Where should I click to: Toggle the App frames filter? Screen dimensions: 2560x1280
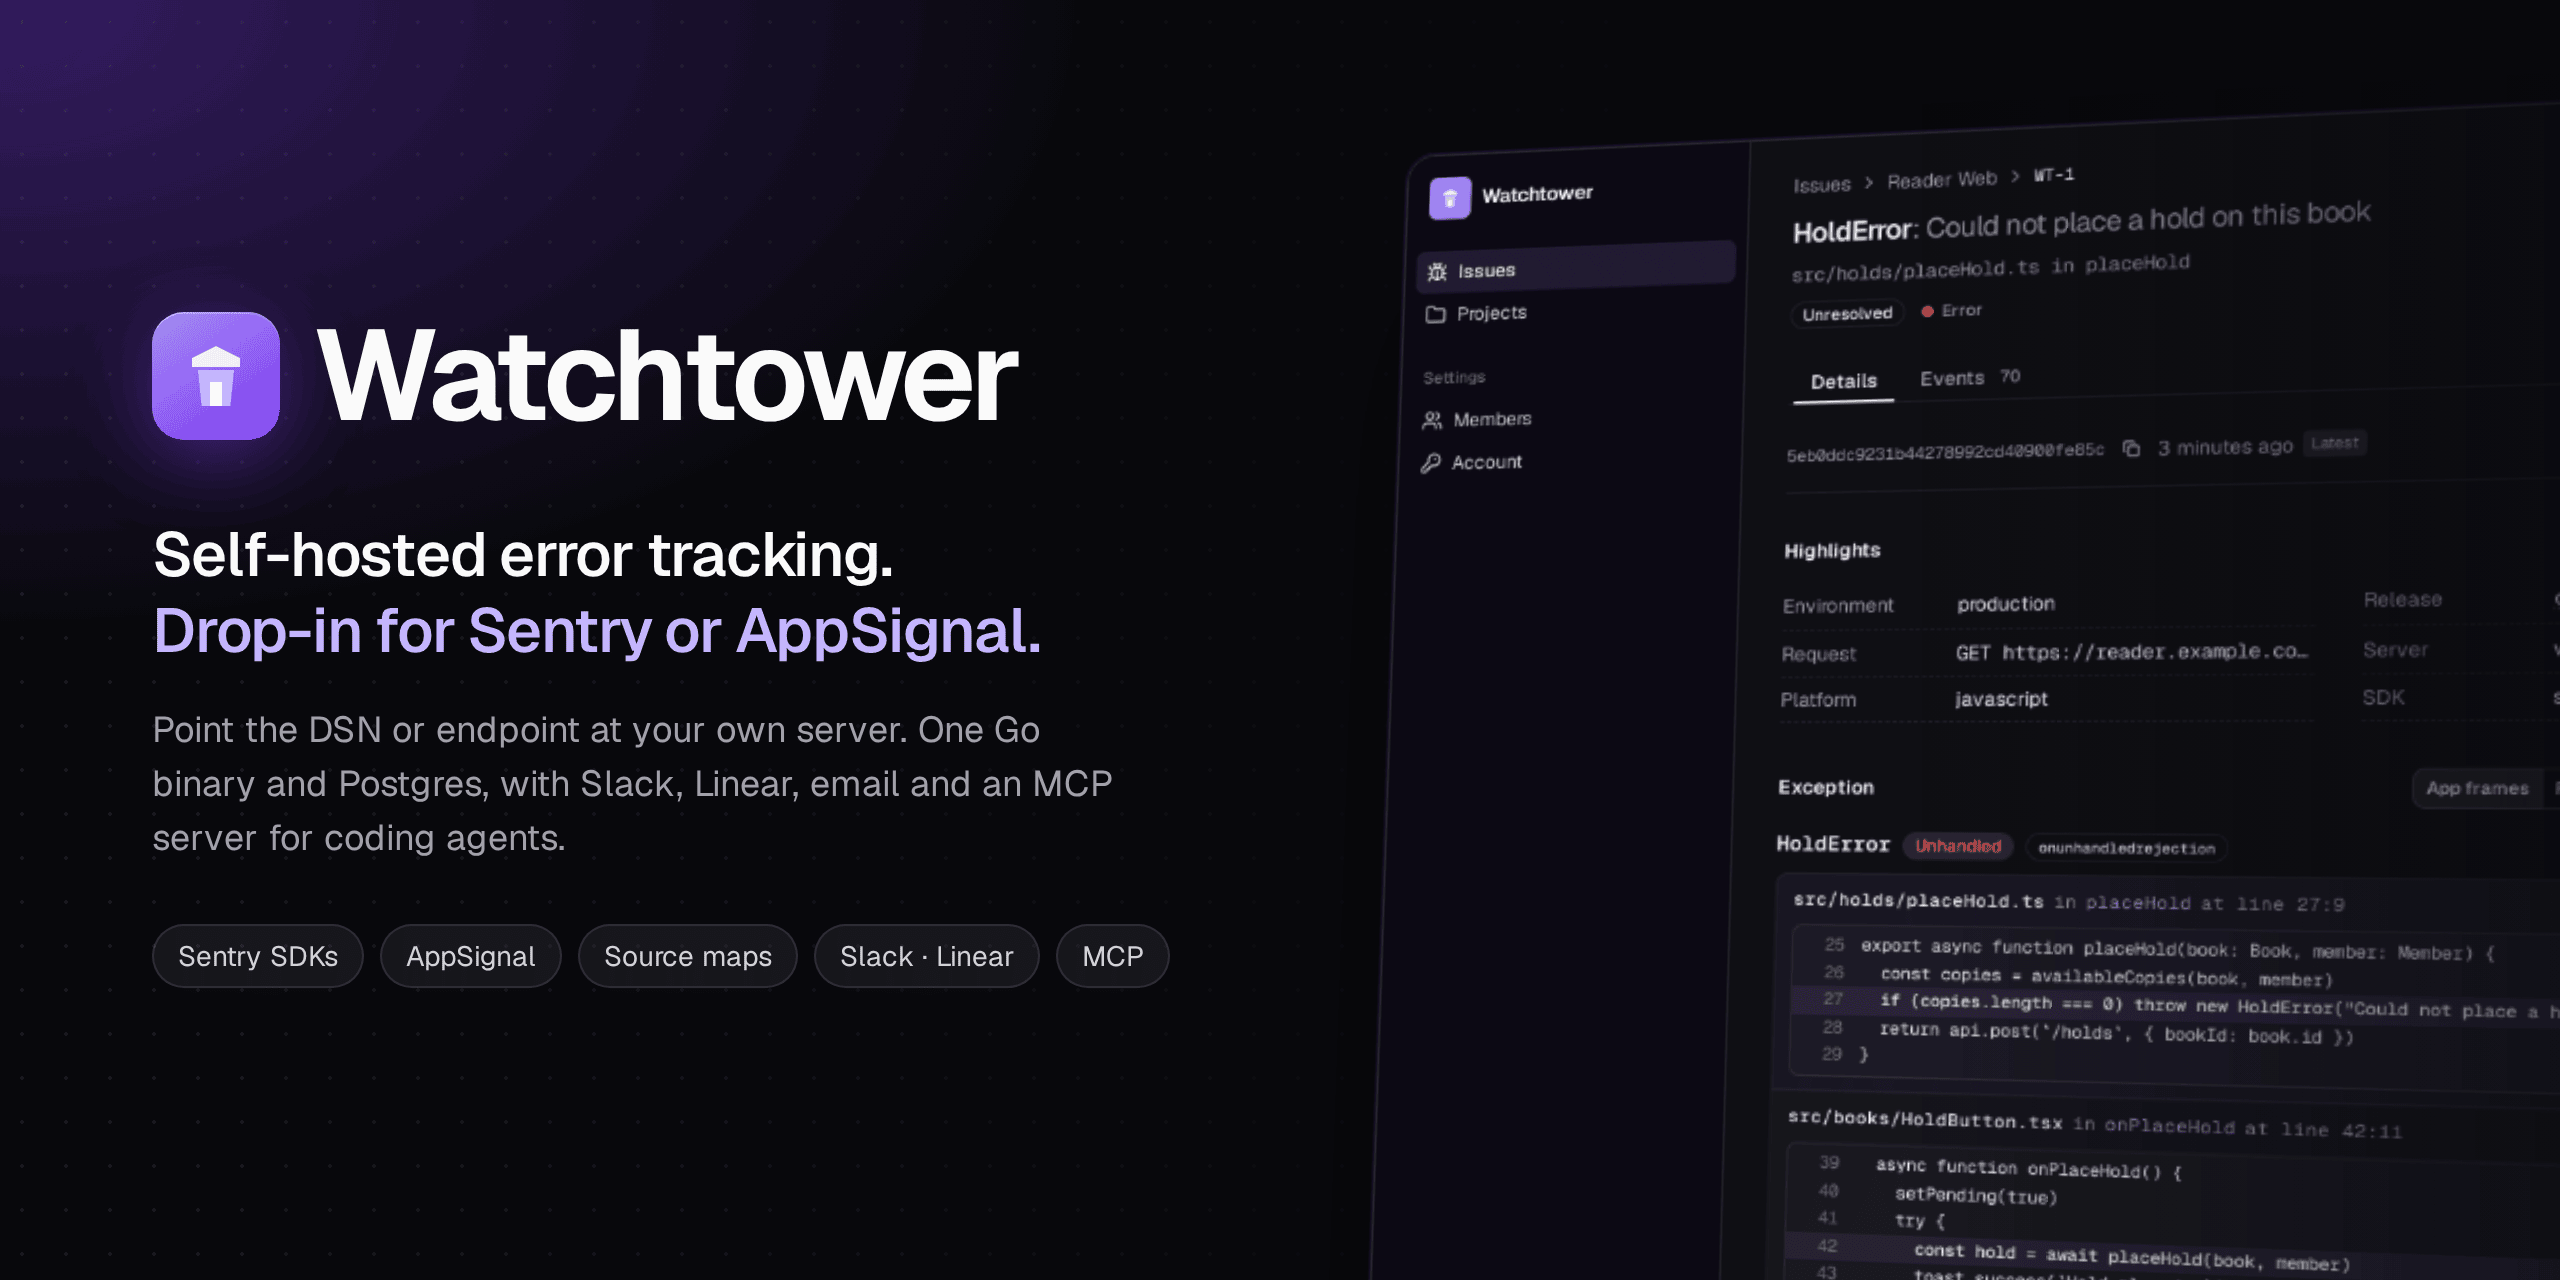(x=2477, y=788)
